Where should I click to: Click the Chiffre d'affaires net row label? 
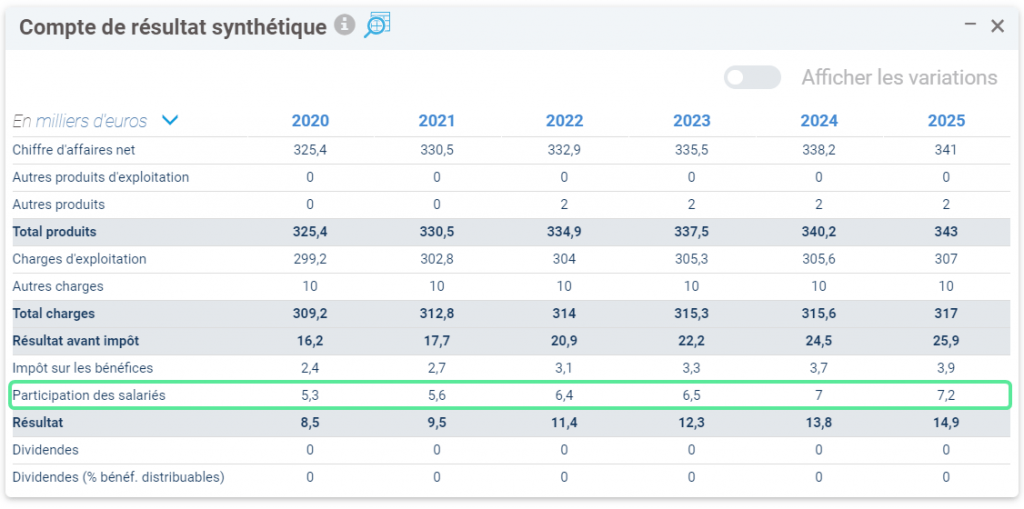pyautogui.click(x=74, y=150)
